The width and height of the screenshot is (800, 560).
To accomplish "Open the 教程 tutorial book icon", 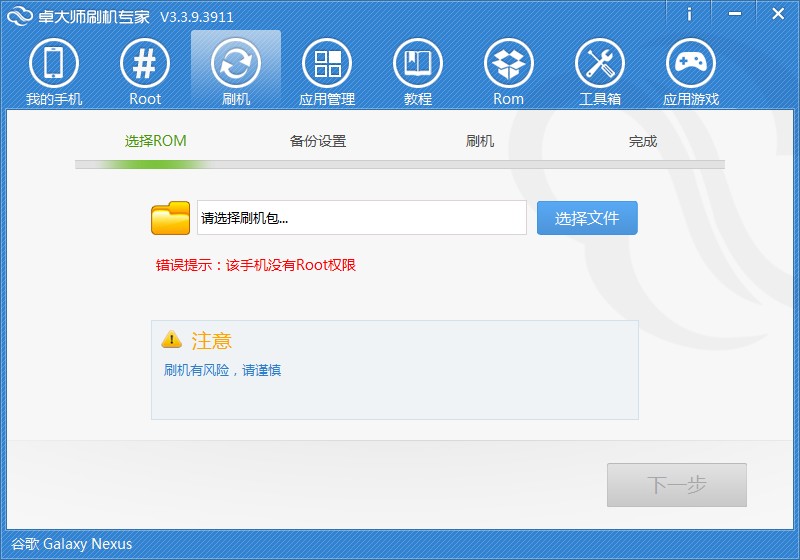I will (x=418, y=63).
